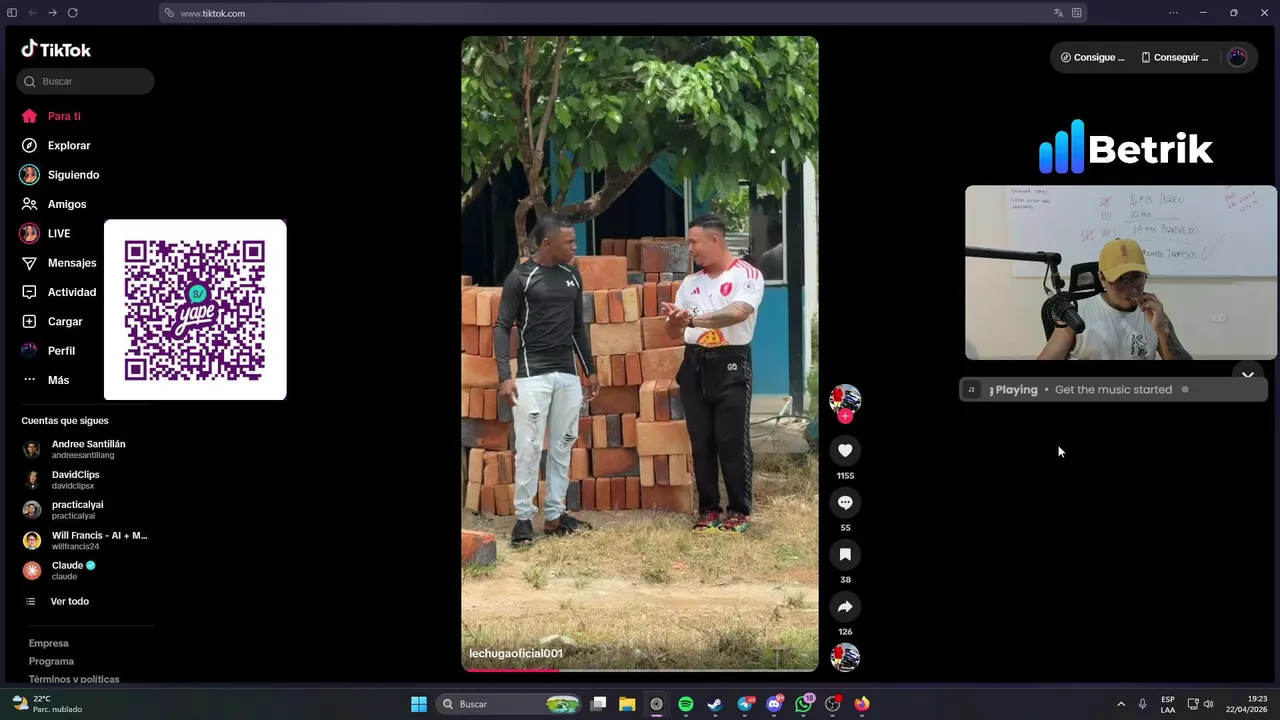Click the Consigue monedas button

click(x=1092, y=57)
